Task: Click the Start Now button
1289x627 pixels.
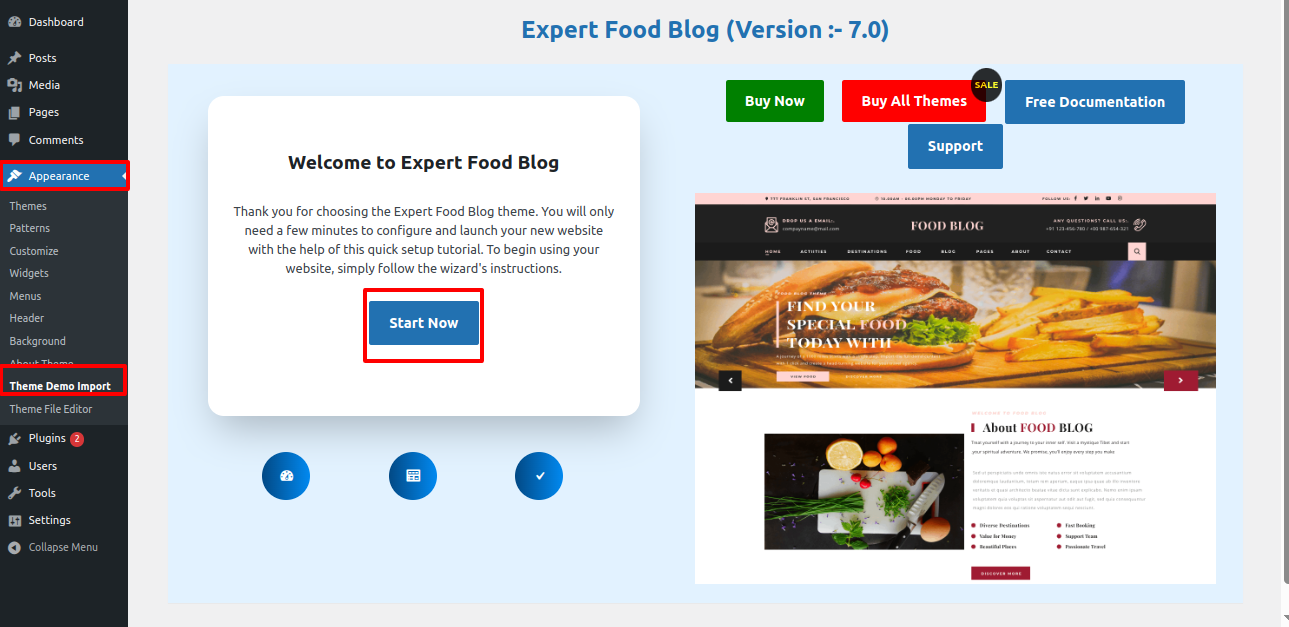Action: [424, 323]
